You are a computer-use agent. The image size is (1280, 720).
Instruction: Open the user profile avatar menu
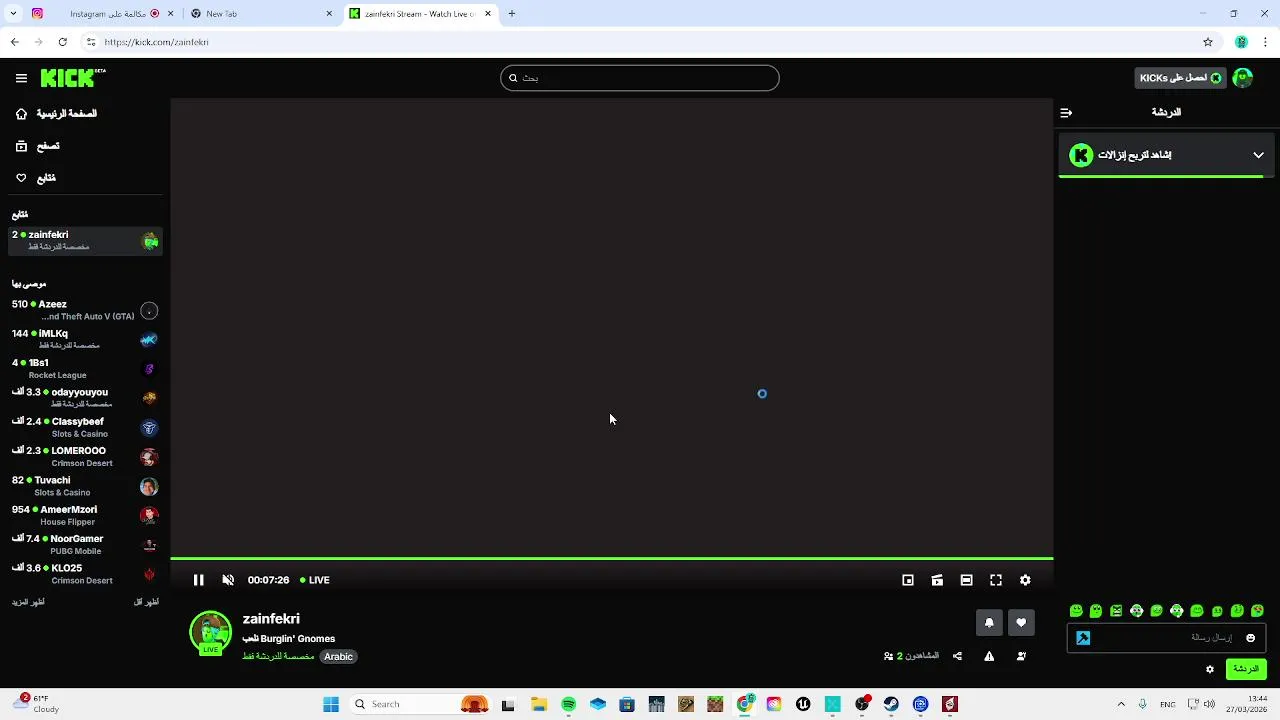point(1243,78)
